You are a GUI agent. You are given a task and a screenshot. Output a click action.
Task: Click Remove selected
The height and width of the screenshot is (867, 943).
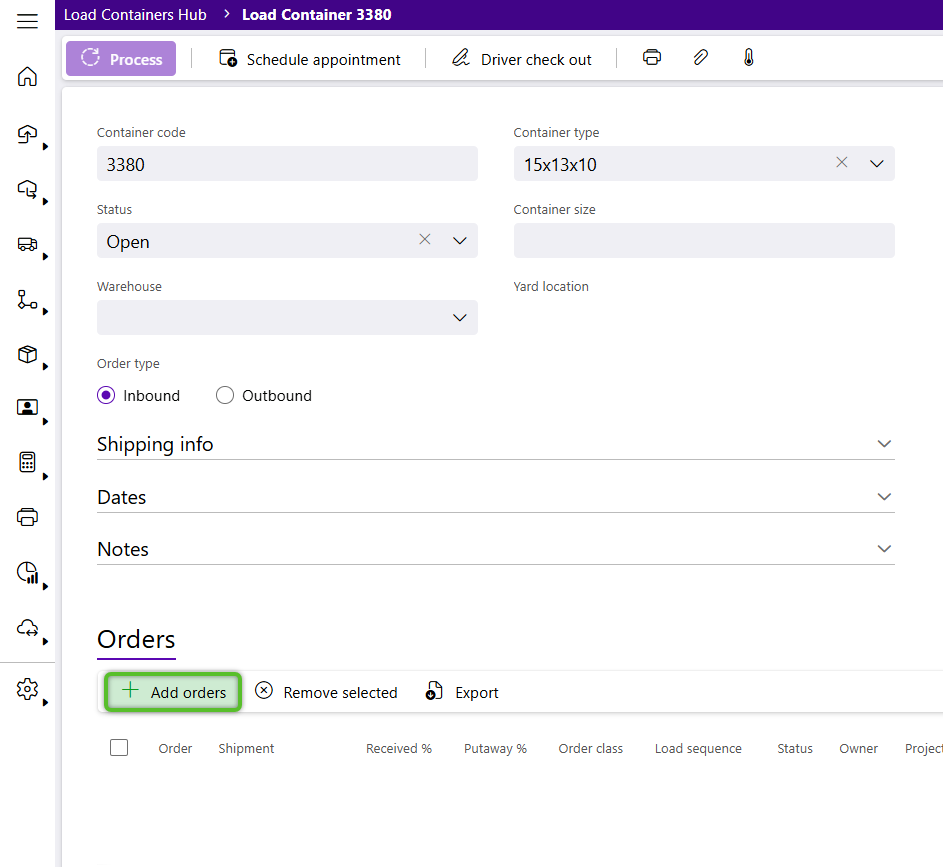[326, 692]
